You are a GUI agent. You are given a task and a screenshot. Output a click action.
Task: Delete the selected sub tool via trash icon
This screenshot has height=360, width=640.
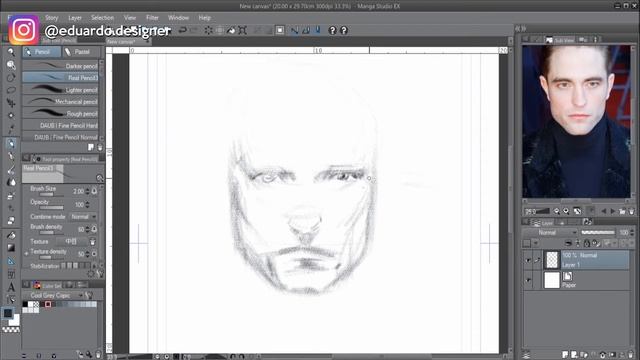tap(100, 147)
